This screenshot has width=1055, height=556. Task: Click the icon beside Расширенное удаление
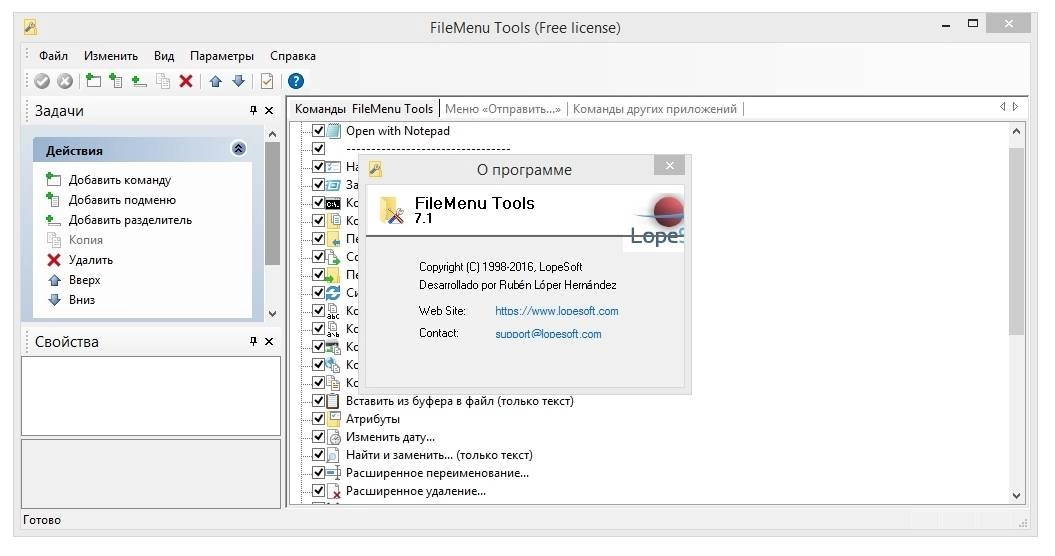(x=333, y=491)
